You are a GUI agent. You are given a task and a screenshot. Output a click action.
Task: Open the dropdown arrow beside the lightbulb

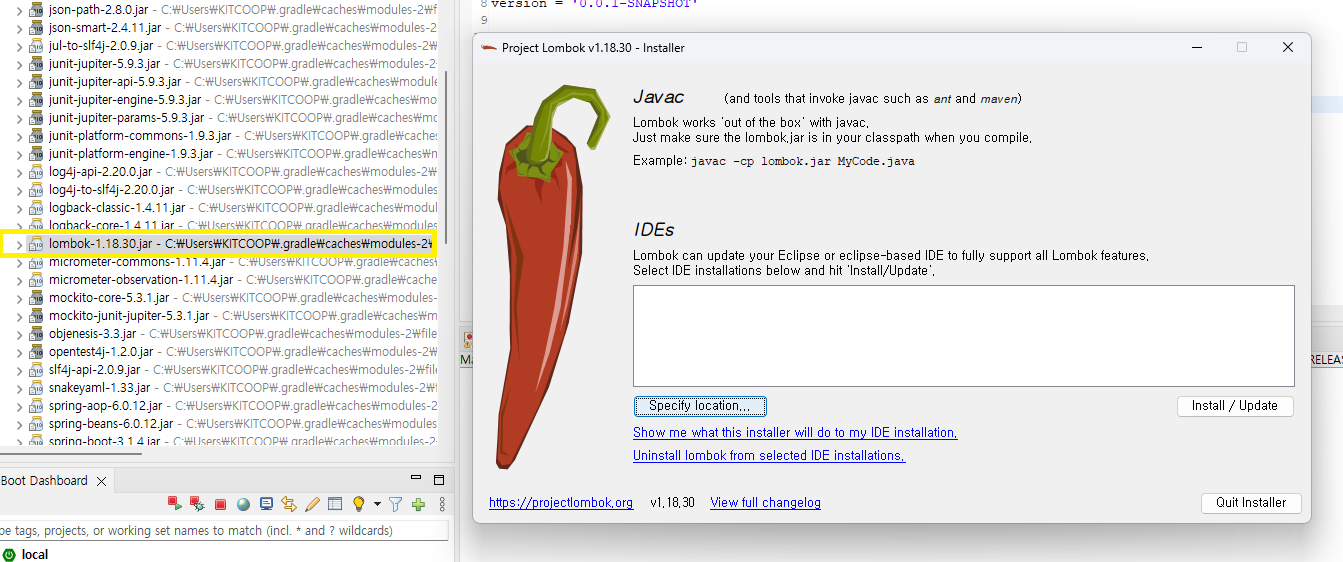[x=377, y=504]
